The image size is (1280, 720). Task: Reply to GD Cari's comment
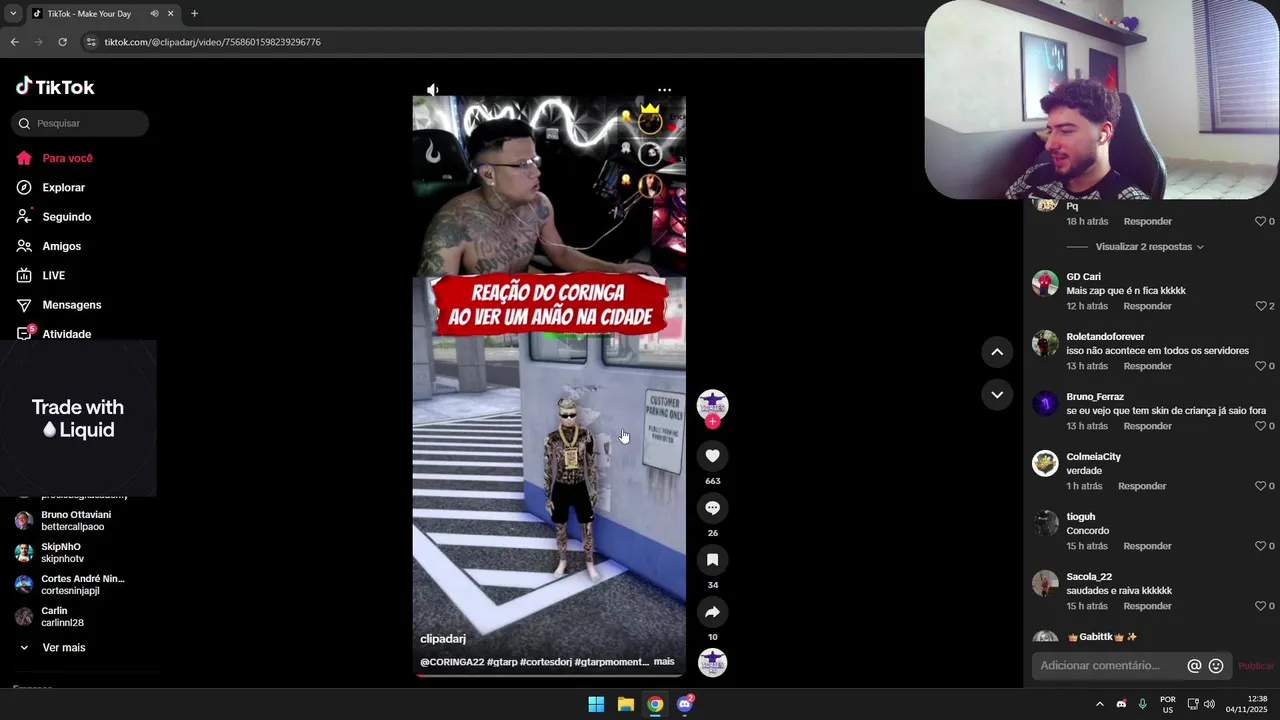point(1147,306)
